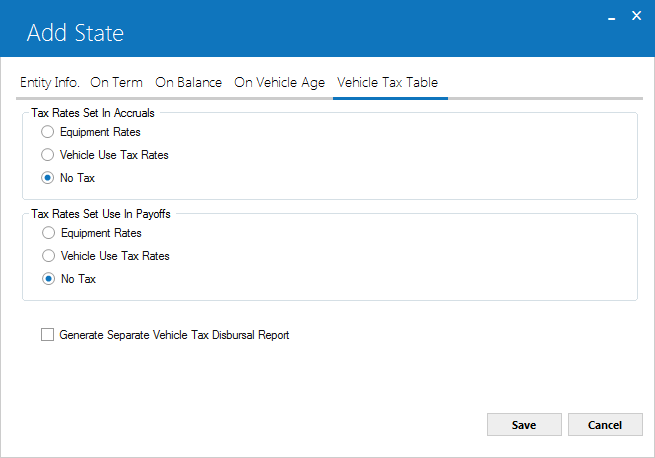Viewport: 655px width, 458px height.
Task: Minimize the Add State dialog
Action: click(x=612, y=17)
